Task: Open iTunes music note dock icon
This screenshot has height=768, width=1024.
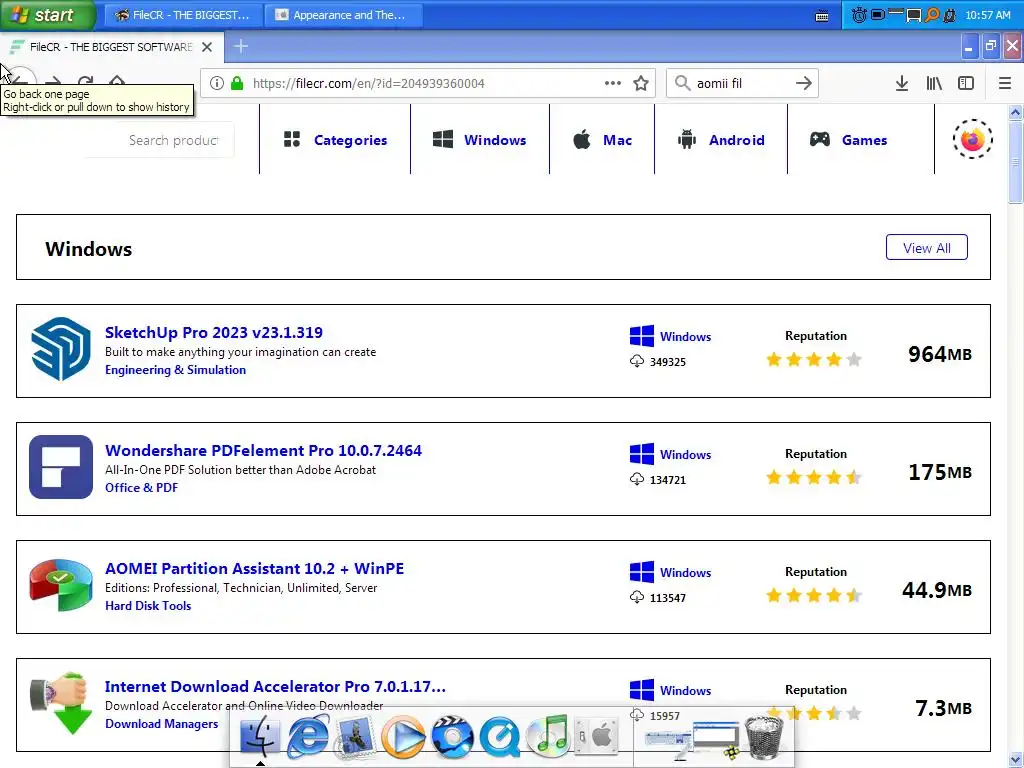Action: click(549, 735)
